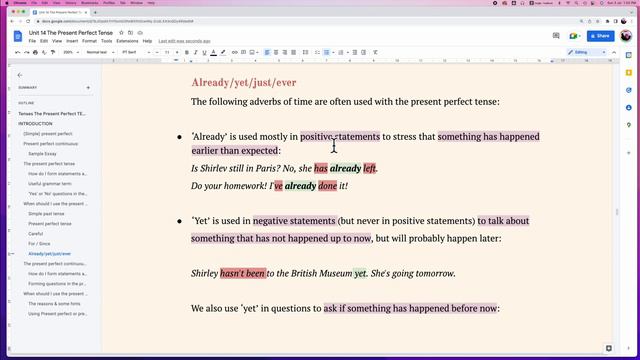Open line and paragraph spacing options
The width and height of the screenshot is (640, 360).
[x=305, y=53]
